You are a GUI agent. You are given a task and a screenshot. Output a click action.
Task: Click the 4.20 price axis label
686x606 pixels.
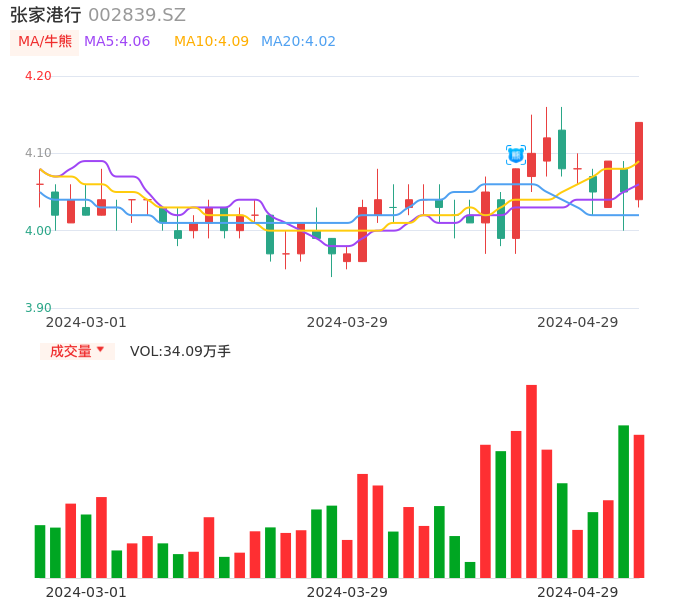coord(38,76)
